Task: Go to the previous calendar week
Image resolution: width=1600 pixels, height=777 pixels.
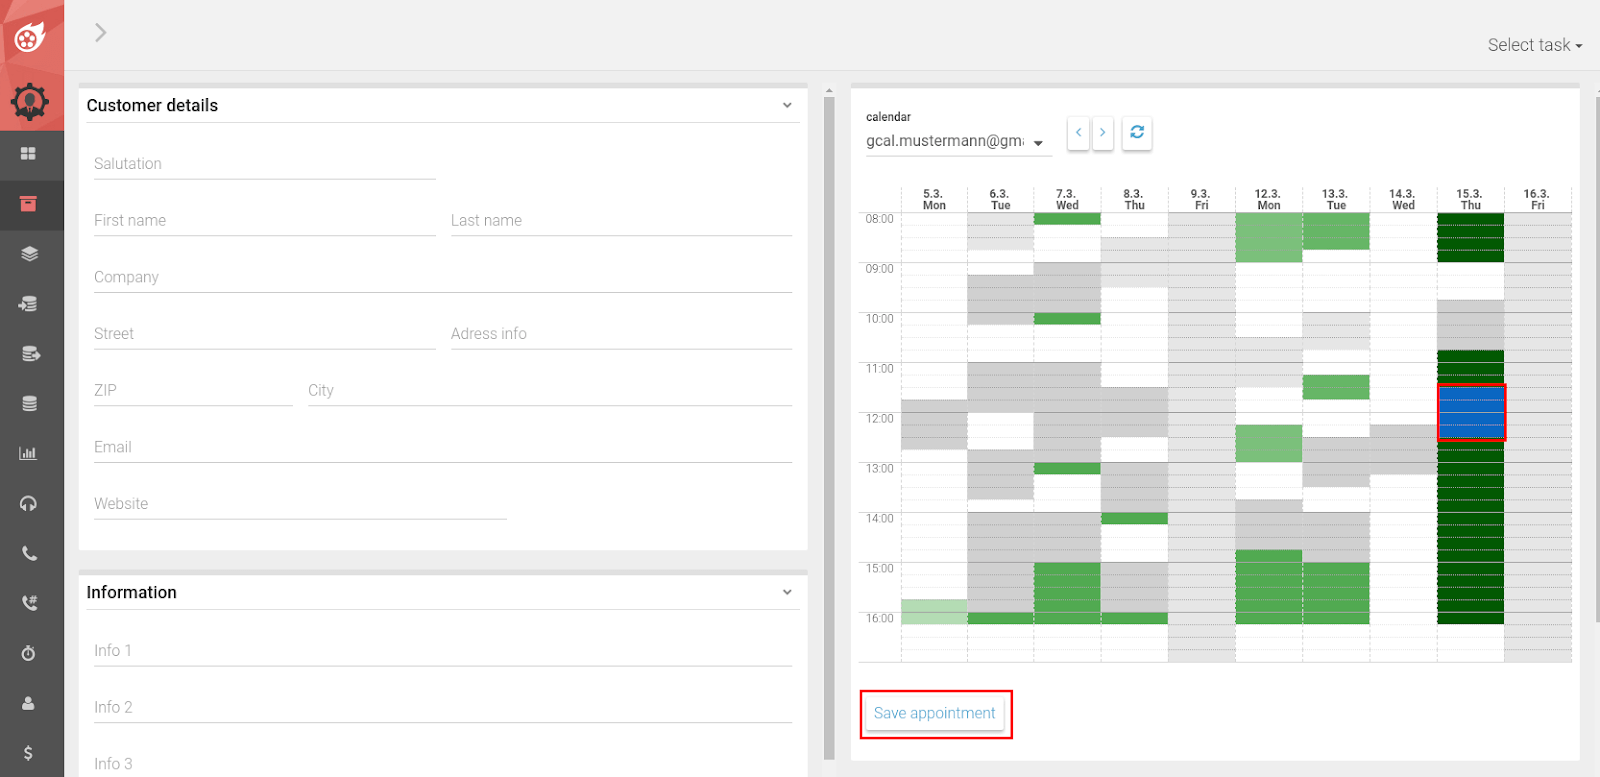Action: pos(1078,132)
